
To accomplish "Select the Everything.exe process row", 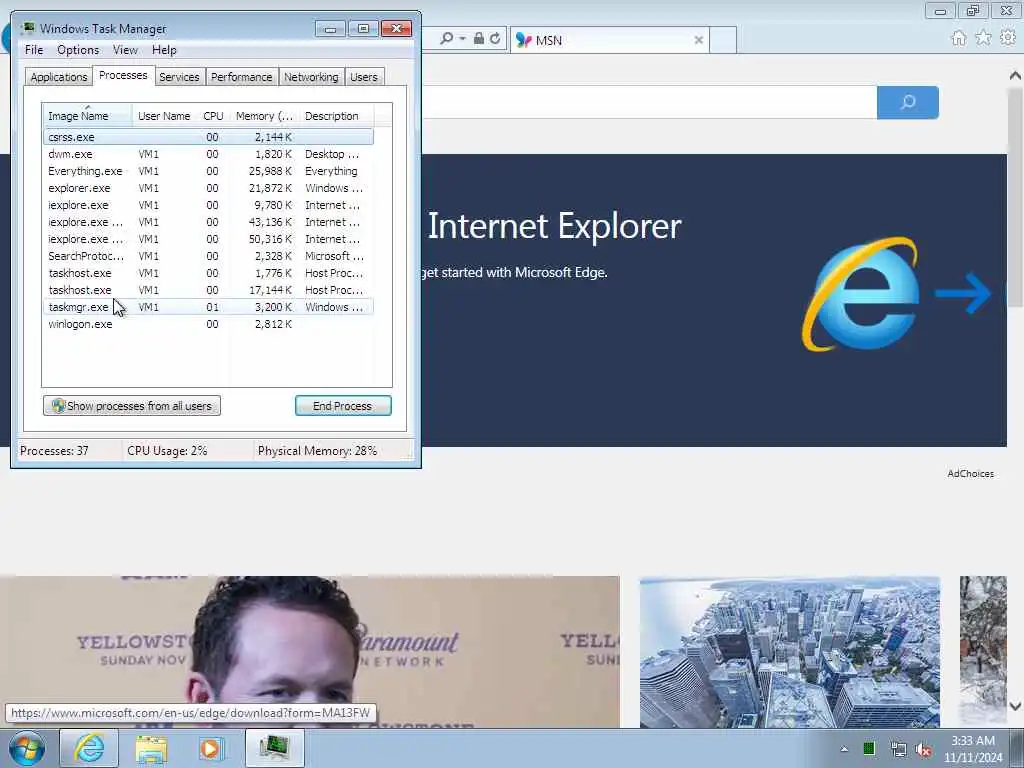I will click(208, 171).
